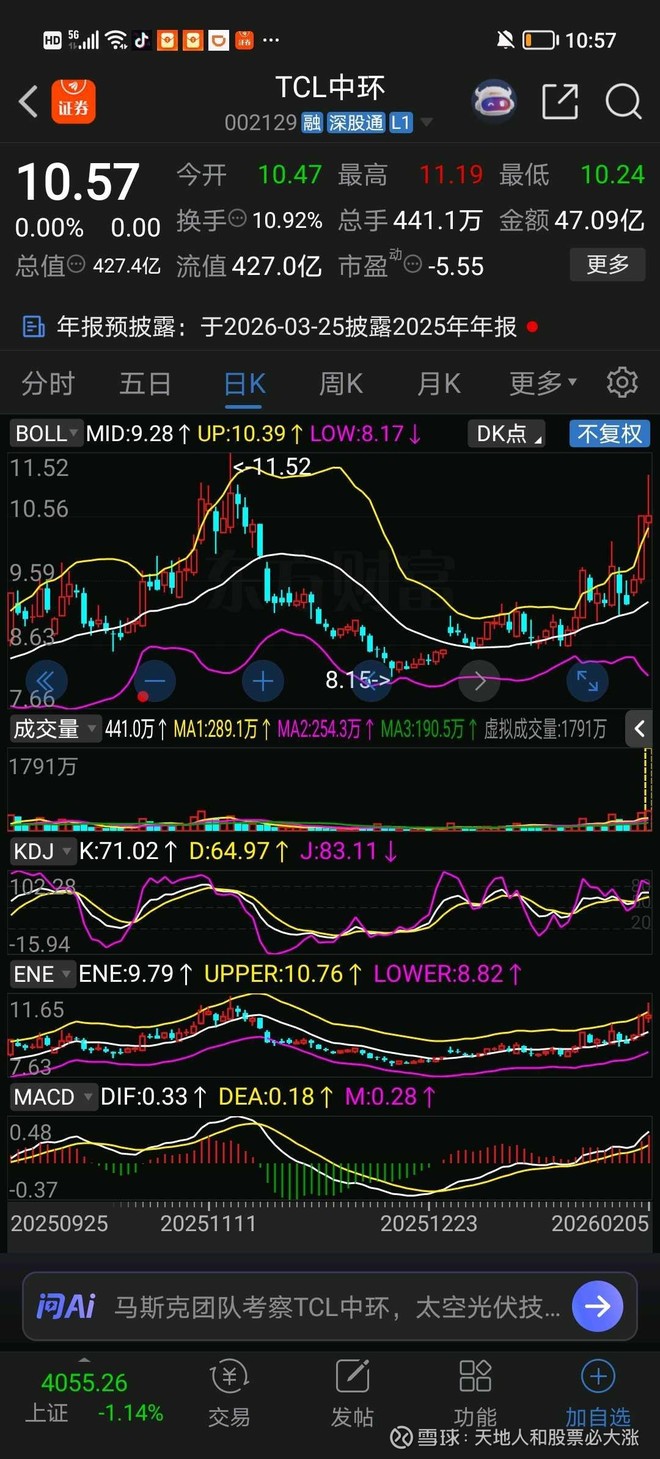Tap the DIF:0.33 MACD reading

click(154, 1096)
